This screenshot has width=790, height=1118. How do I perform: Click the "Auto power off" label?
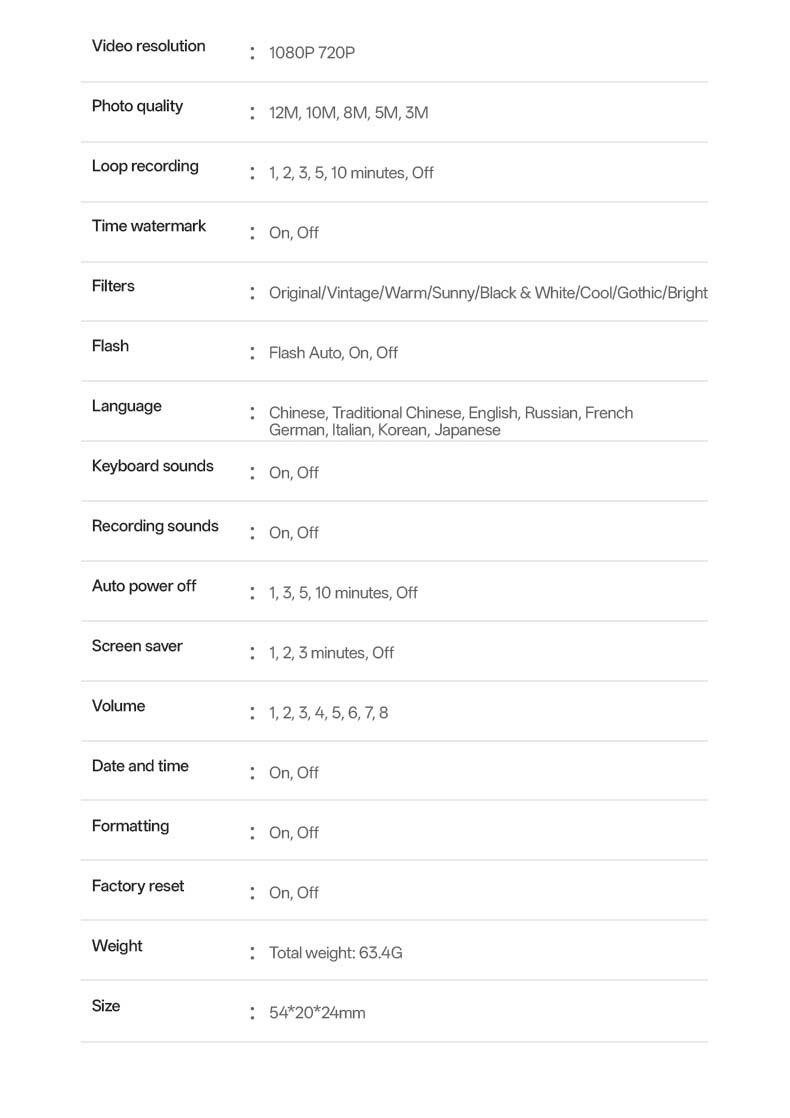pyautogui.click(x=144, y=586)
